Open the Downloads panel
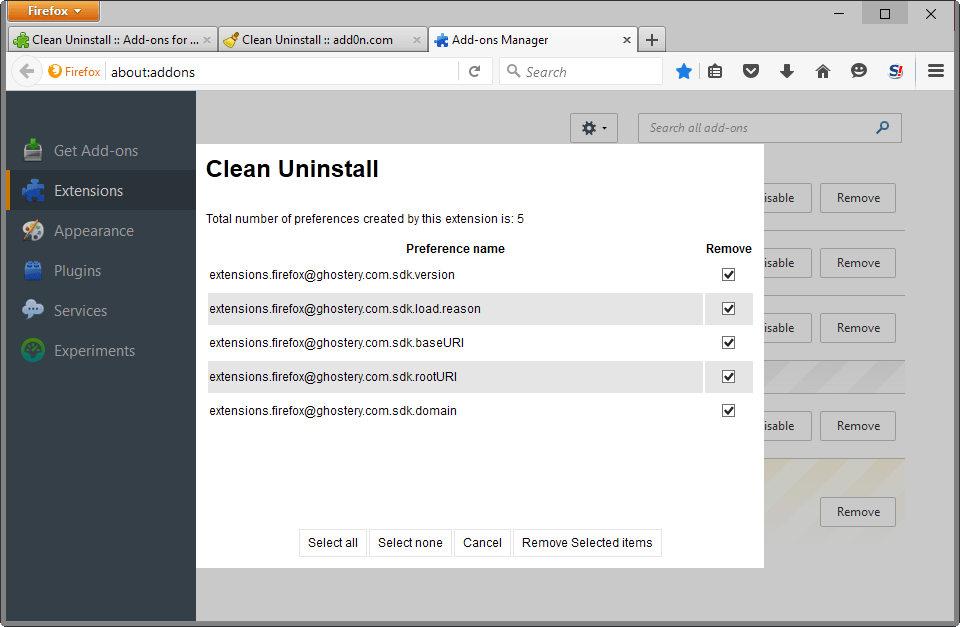960x627 pixels. tap(787, 71)
